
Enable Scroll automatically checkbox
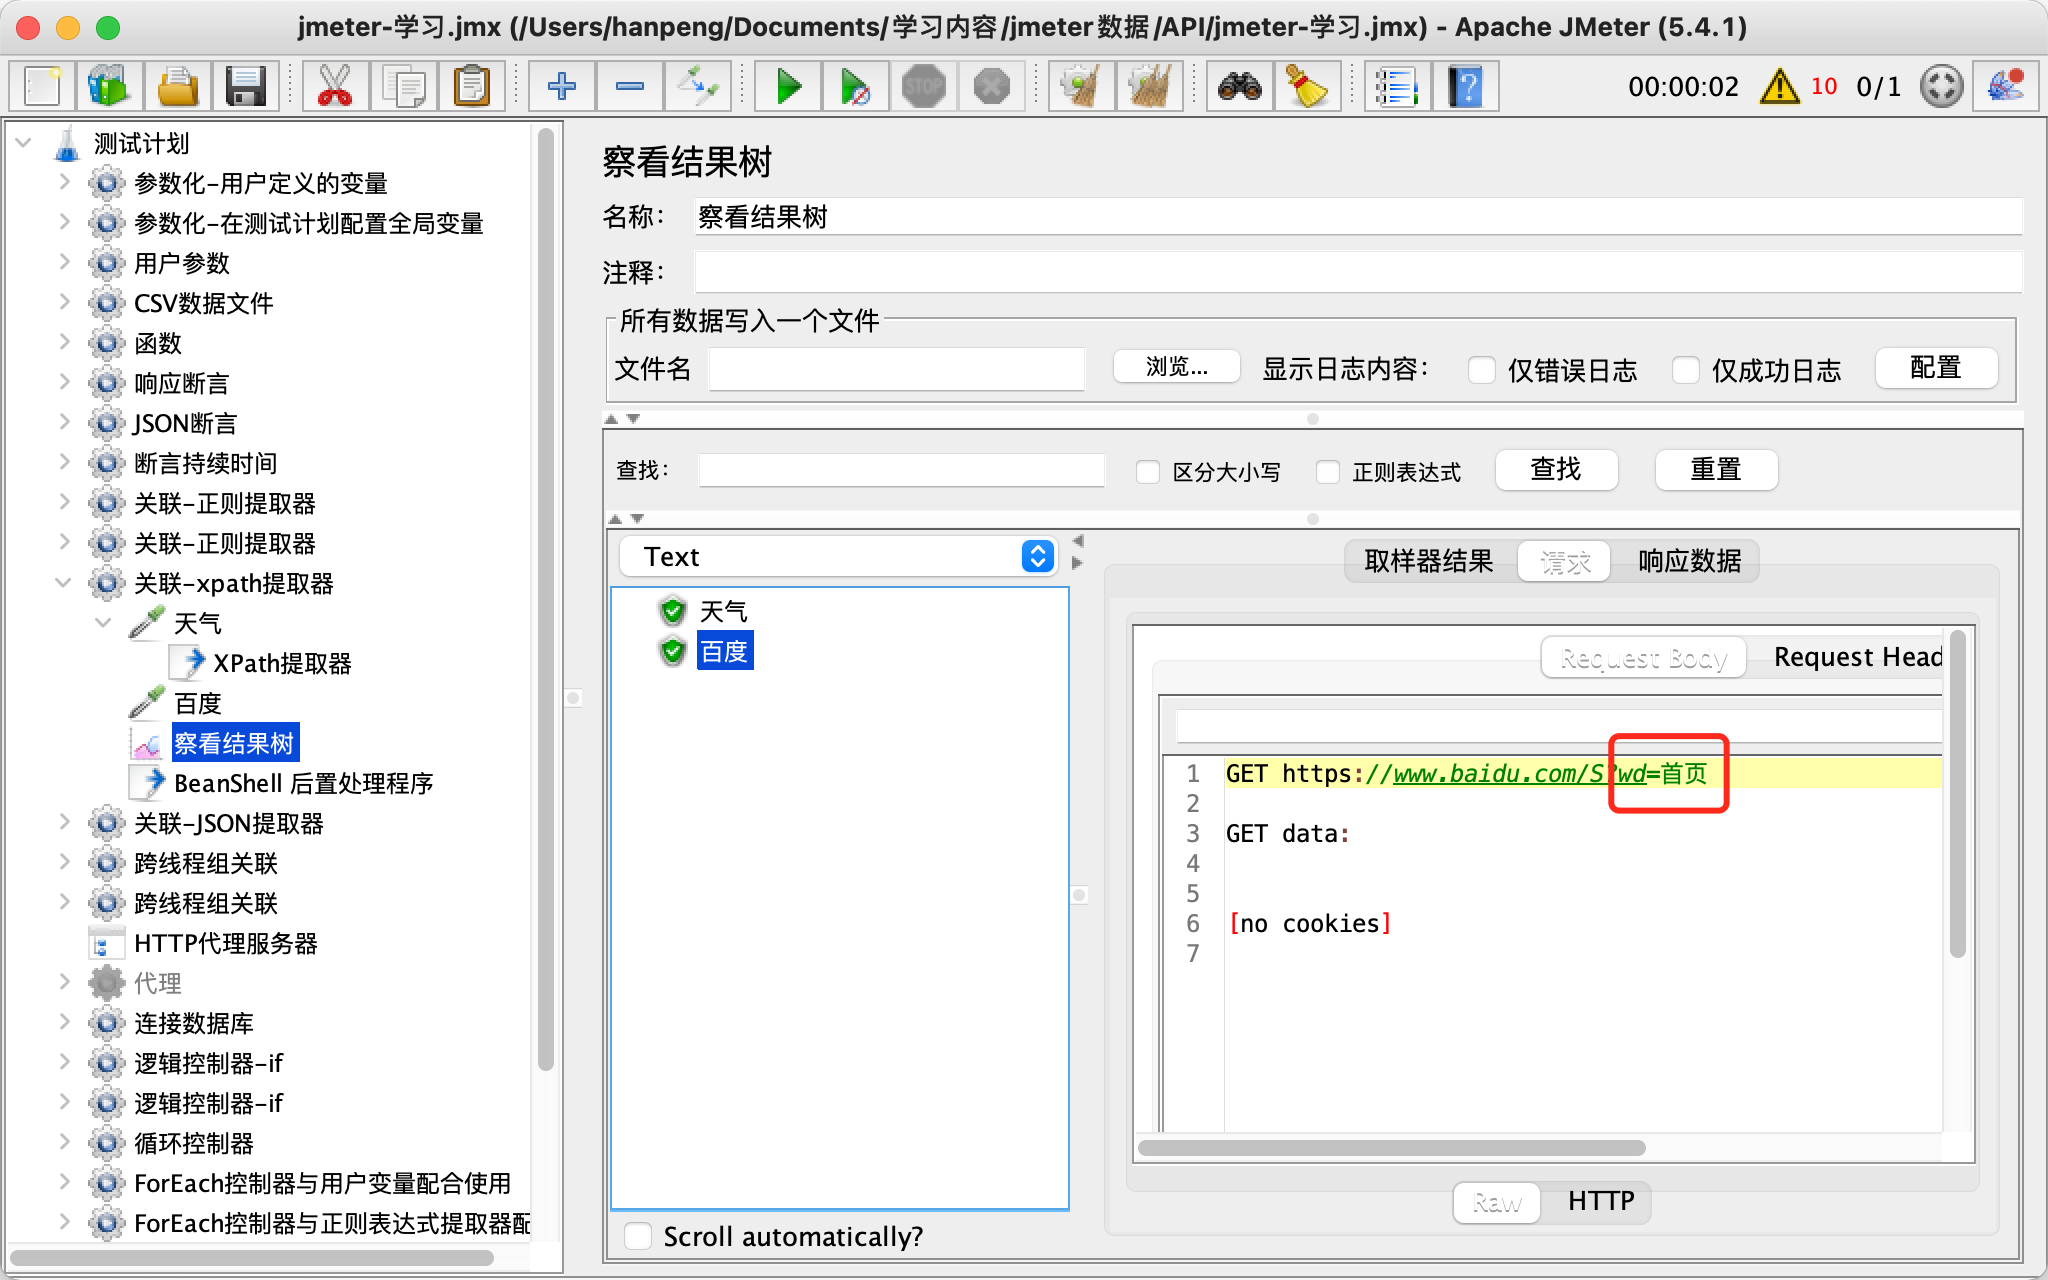(638, 1236)
